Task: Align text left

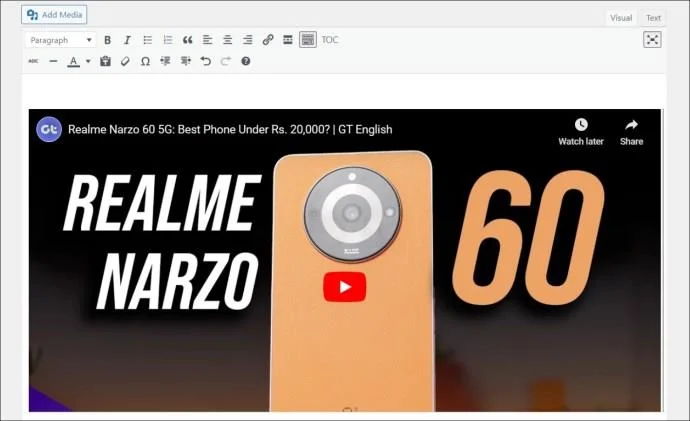Action: click(207, 40)
